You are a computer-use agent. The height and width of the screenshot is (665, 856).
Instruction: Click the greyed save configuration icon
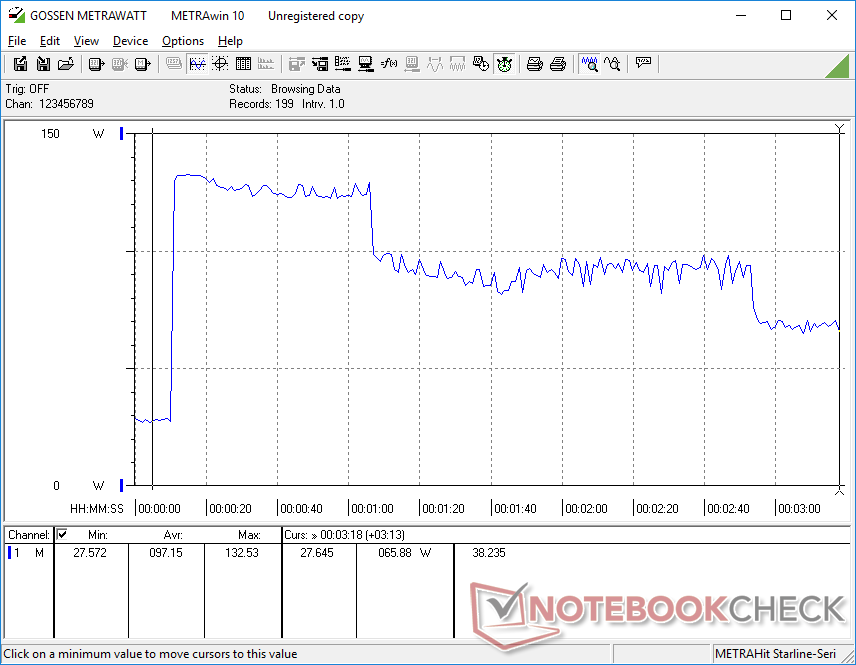coord(296,64)
